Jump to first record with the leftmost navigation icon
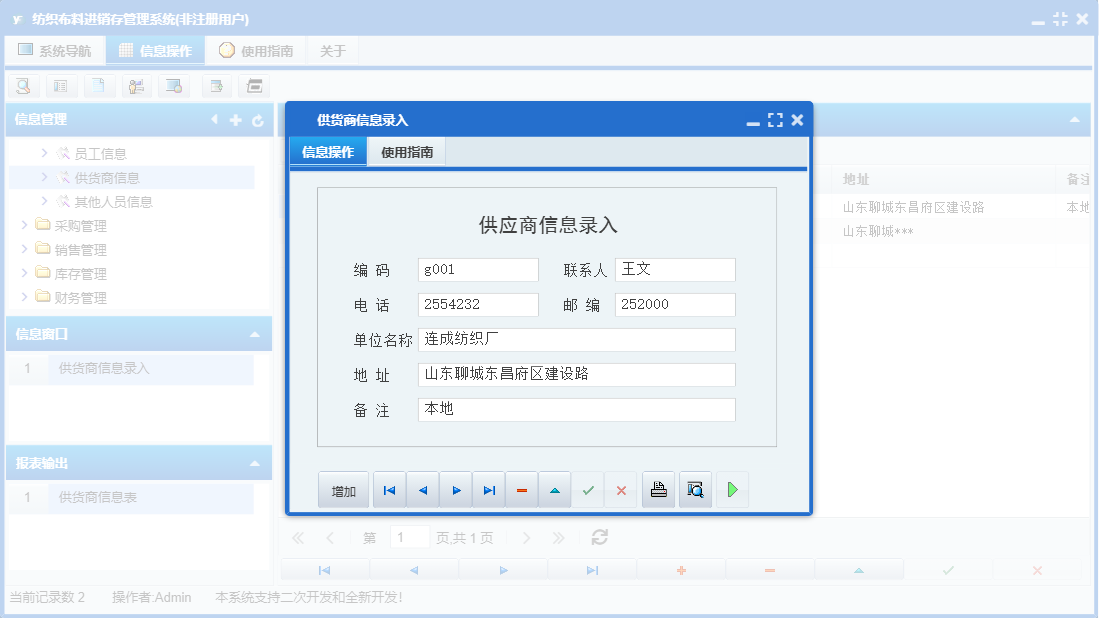The height and width of the screenshot is (618, 1099). [x=389, y=489]
